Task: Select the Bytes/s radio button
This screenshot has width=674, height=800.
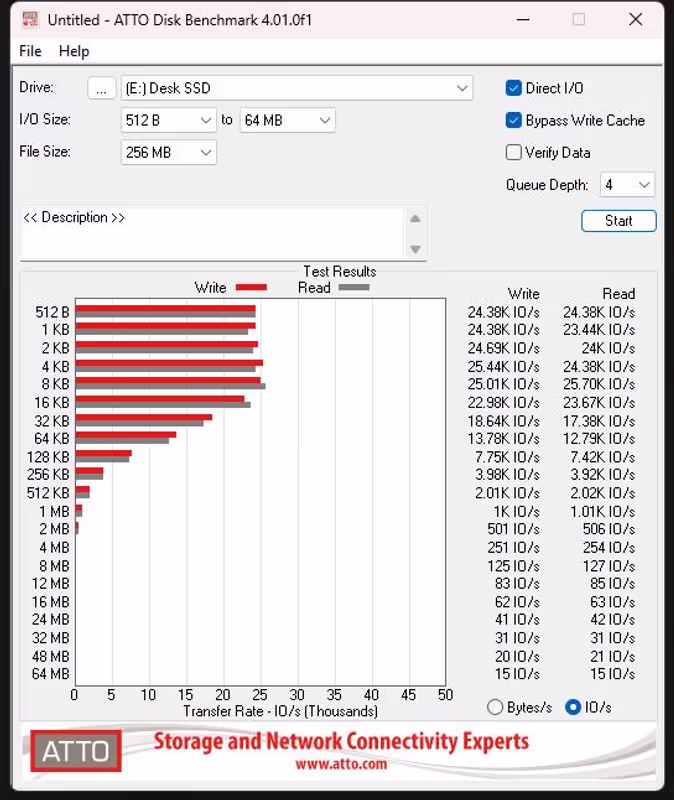Action: 495,707
